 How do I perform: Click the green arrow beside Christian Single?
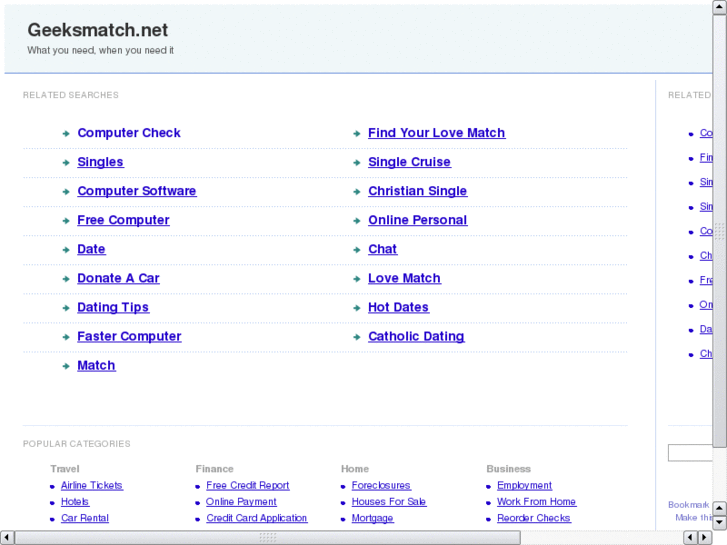click(357, 192)
